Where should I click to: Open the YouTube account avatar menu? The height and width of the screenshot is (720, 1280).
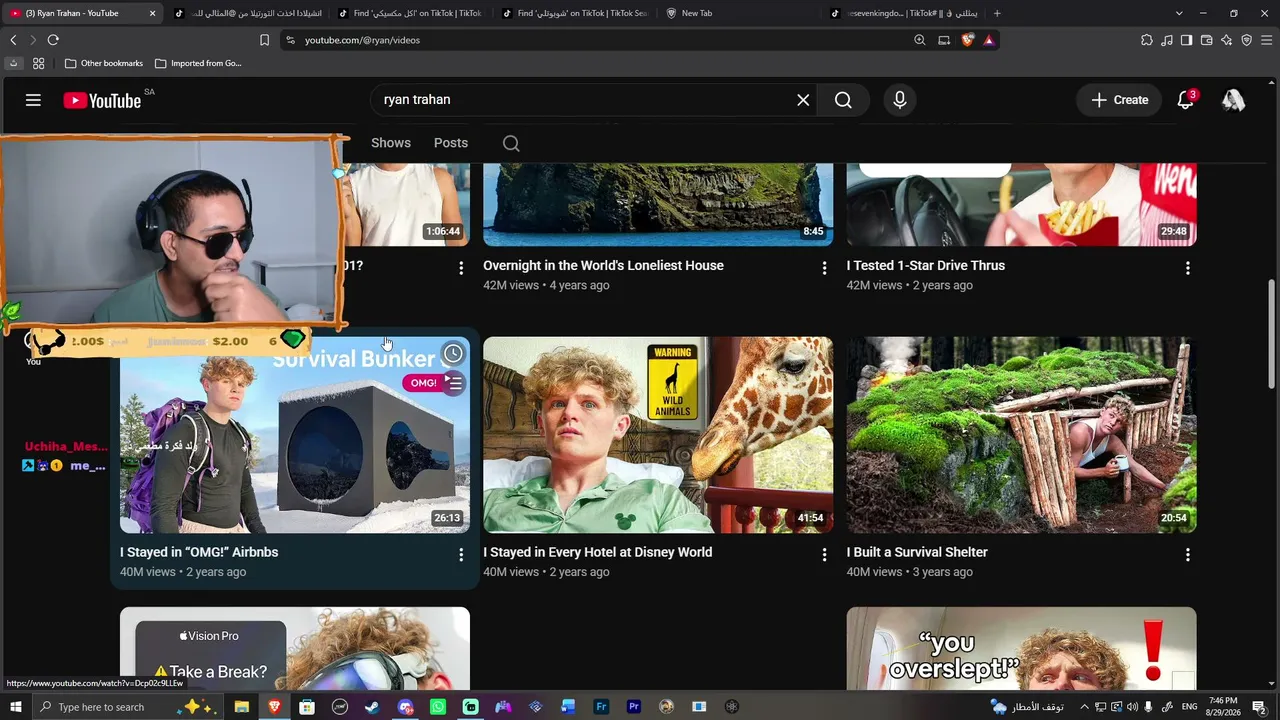point(1234,100)
